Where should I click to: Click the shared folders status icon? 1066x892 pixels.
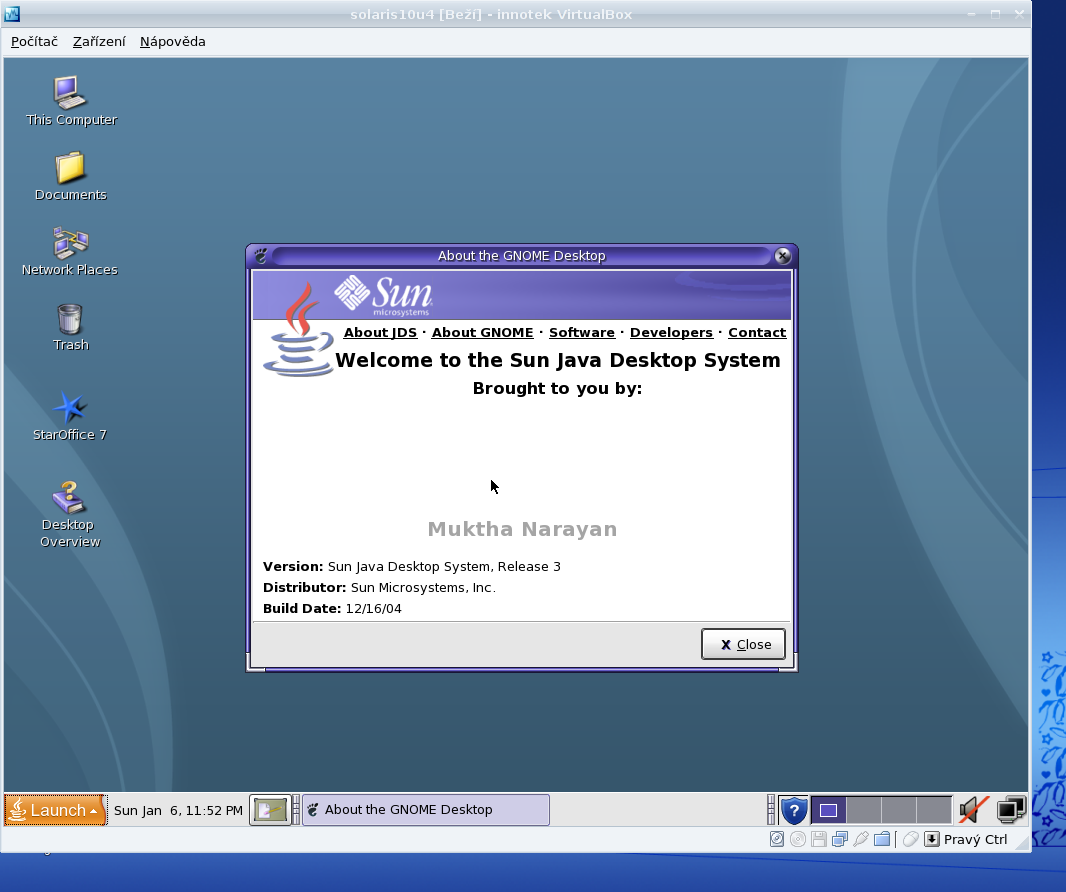pos(882,839)
